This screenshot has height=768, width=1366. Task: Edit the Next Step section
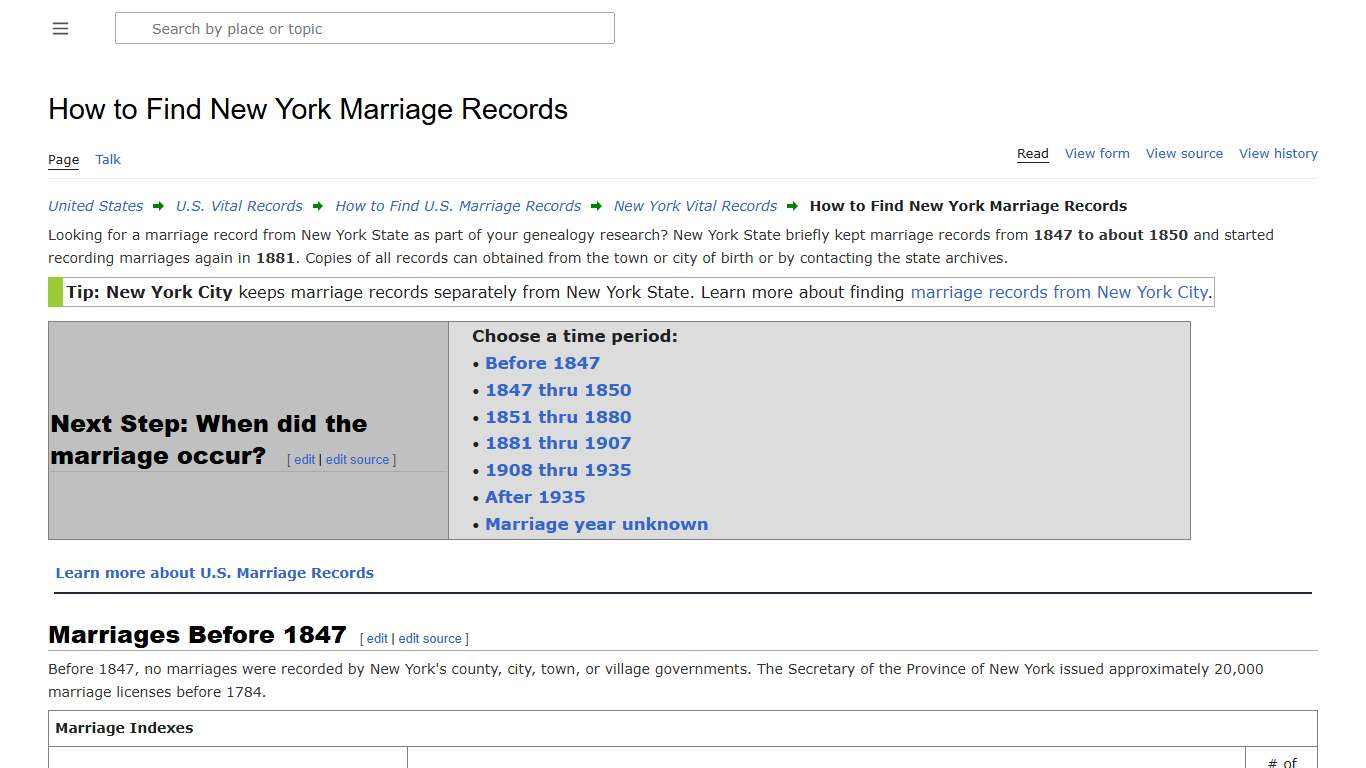(304, 459)
